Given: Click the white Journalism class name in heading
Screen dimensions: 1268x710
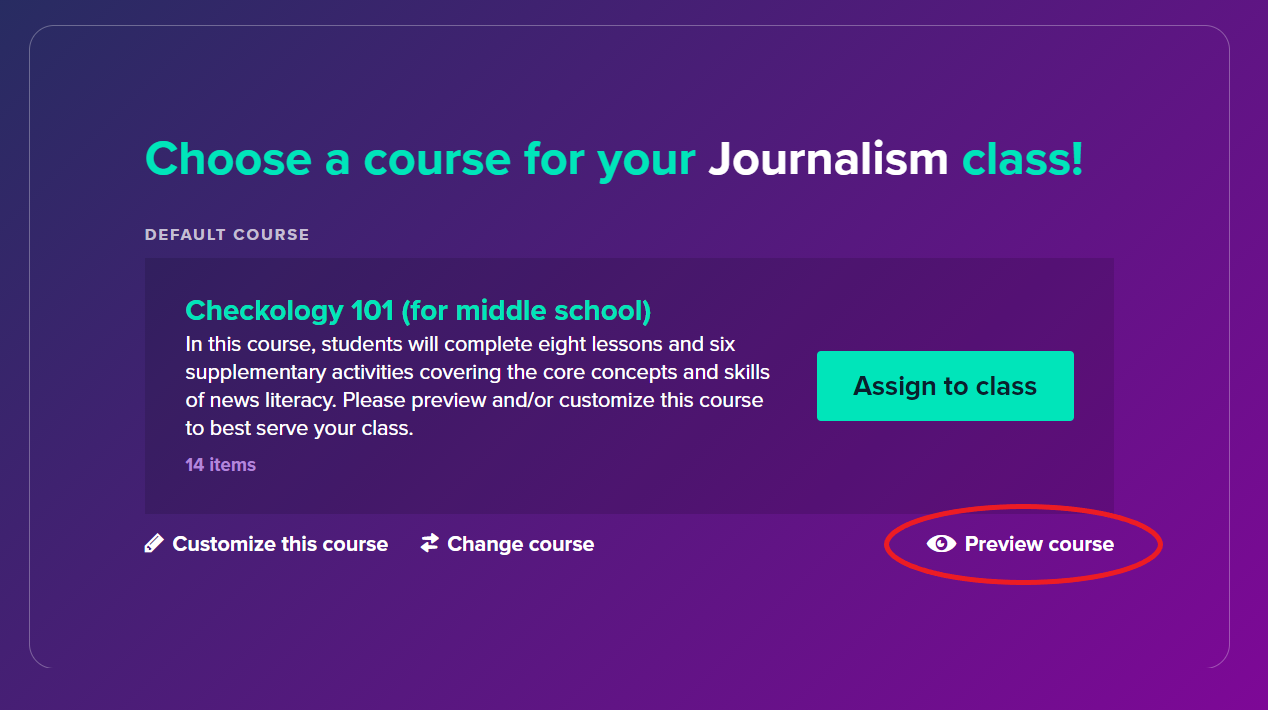Looking at the screenshot, I should (828, 160).
